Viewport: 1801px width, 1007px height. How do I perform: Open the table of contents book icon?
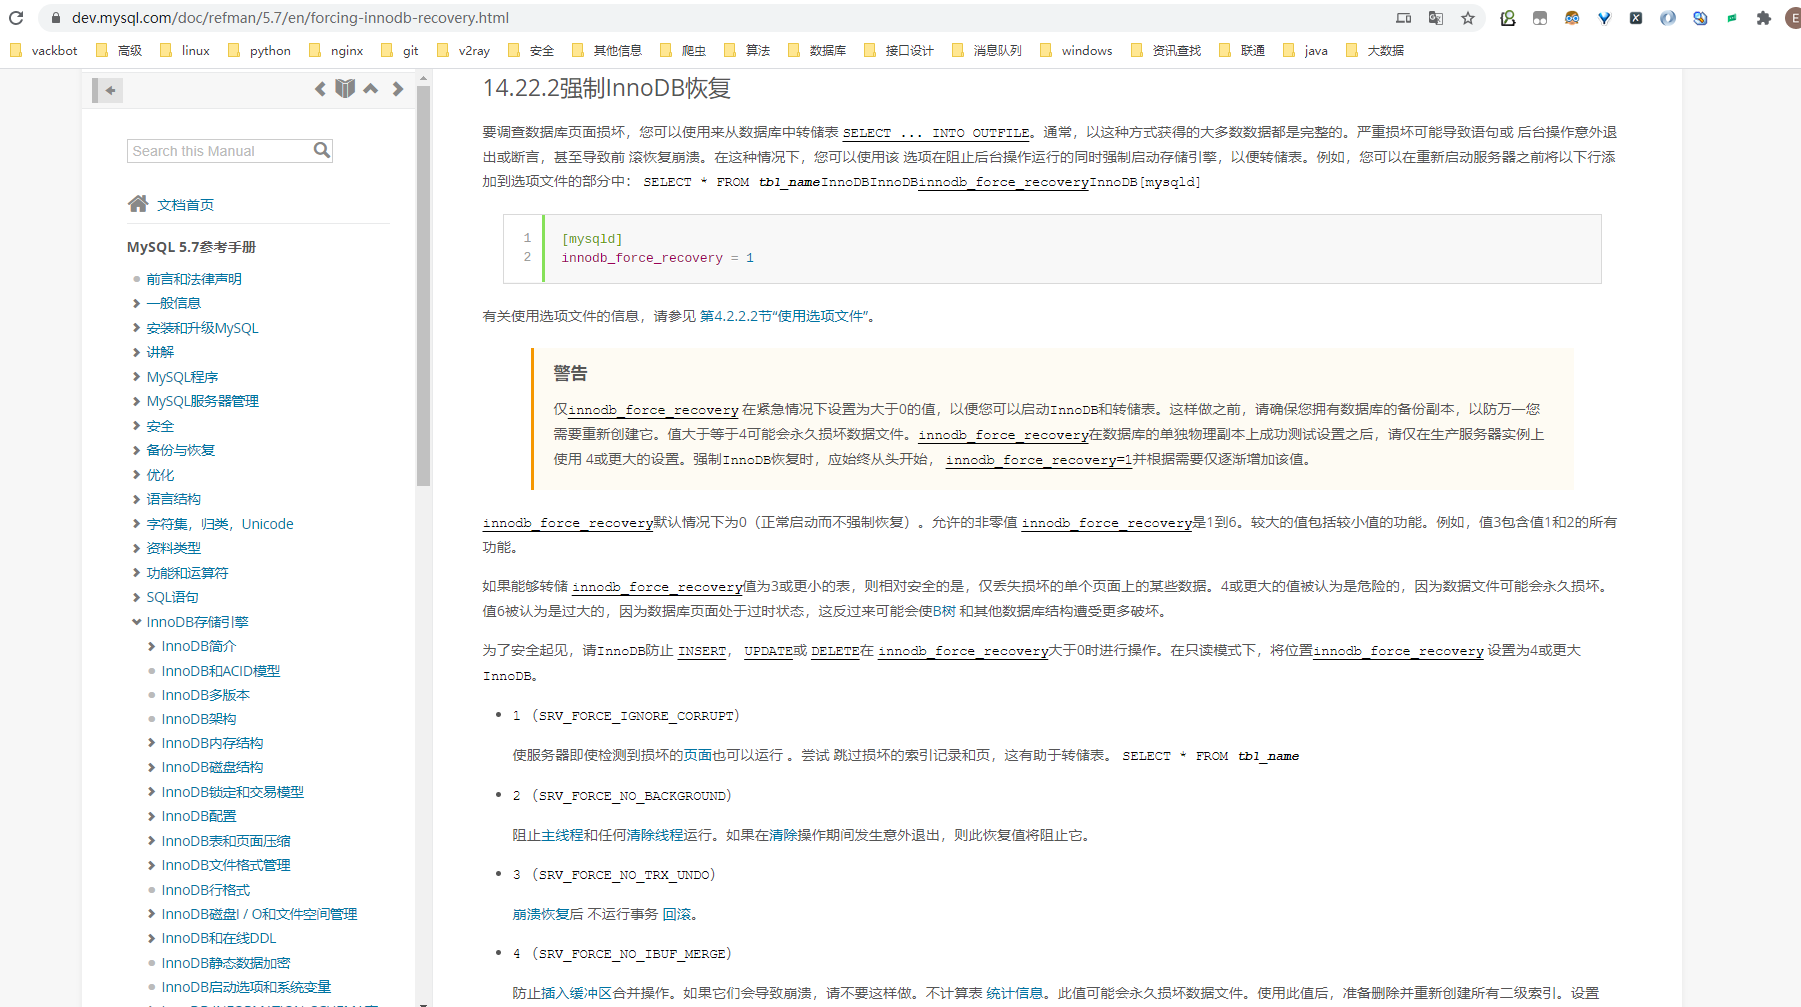click(x=344, y=88)
